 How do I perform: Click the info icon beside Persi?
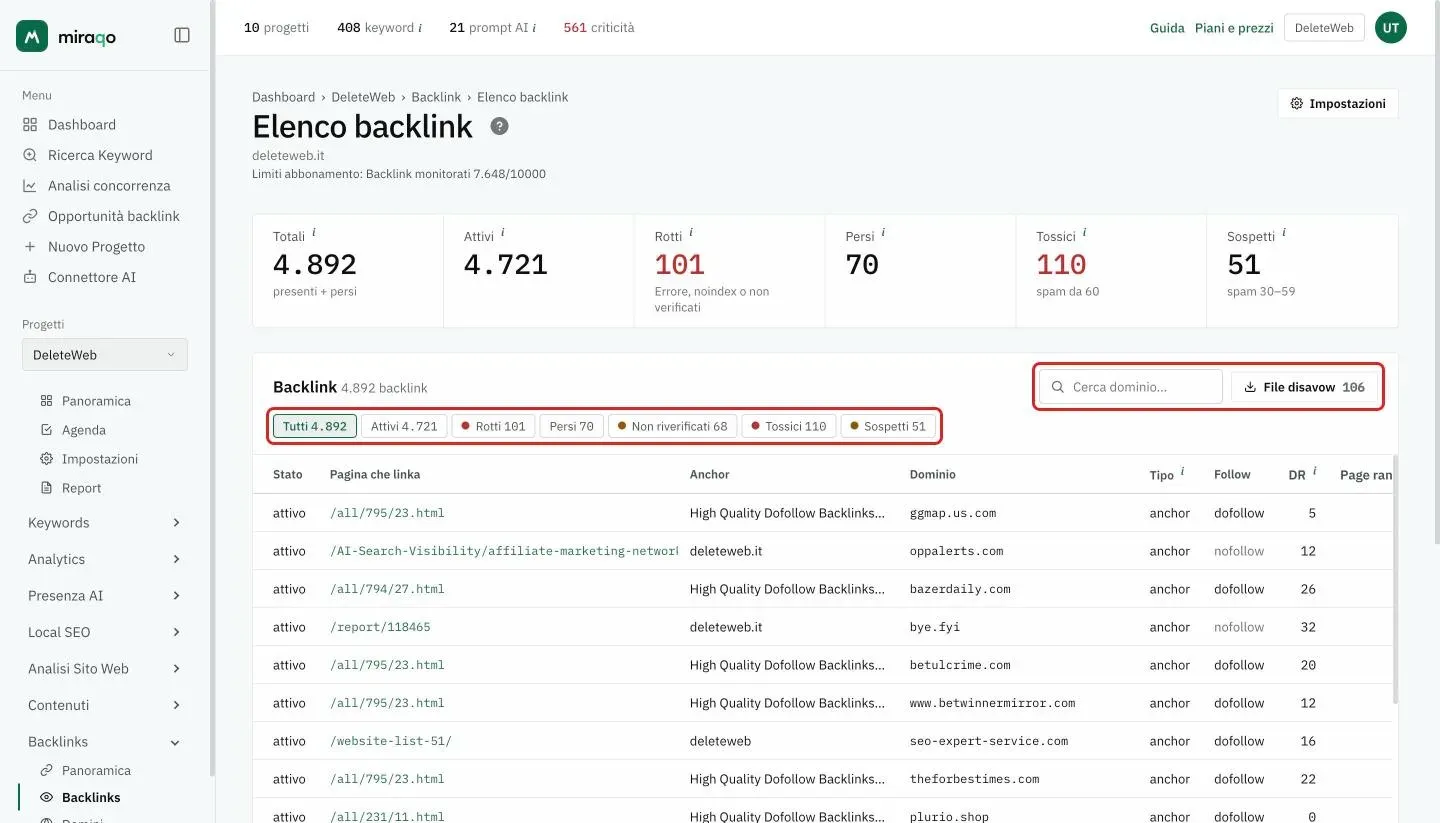[x=883, y=232]
